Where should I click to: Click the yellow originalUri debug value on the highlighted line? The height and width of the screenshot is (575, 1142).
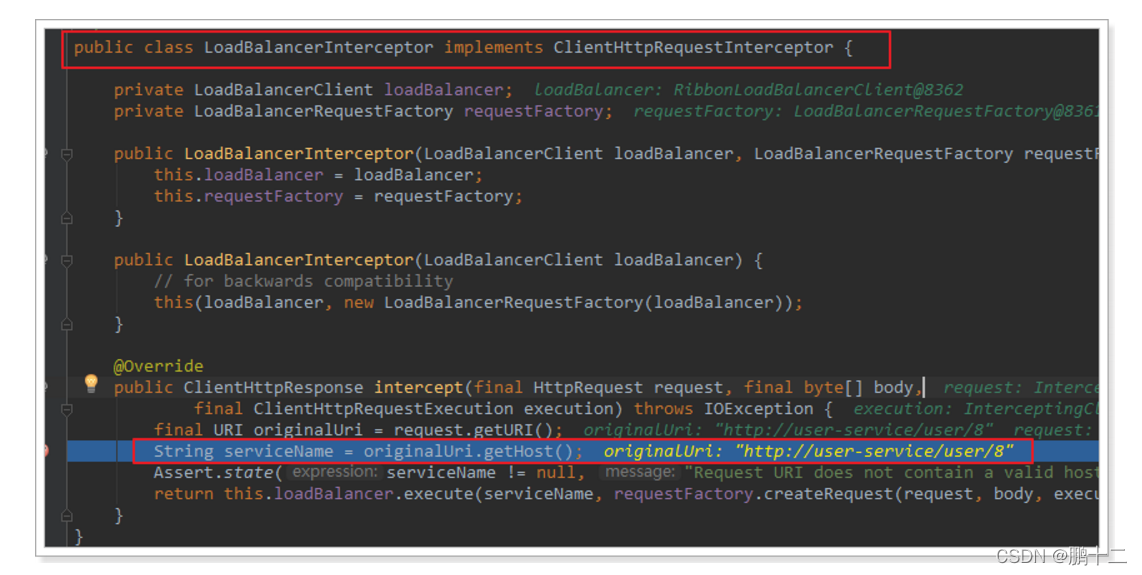[808, 452]
